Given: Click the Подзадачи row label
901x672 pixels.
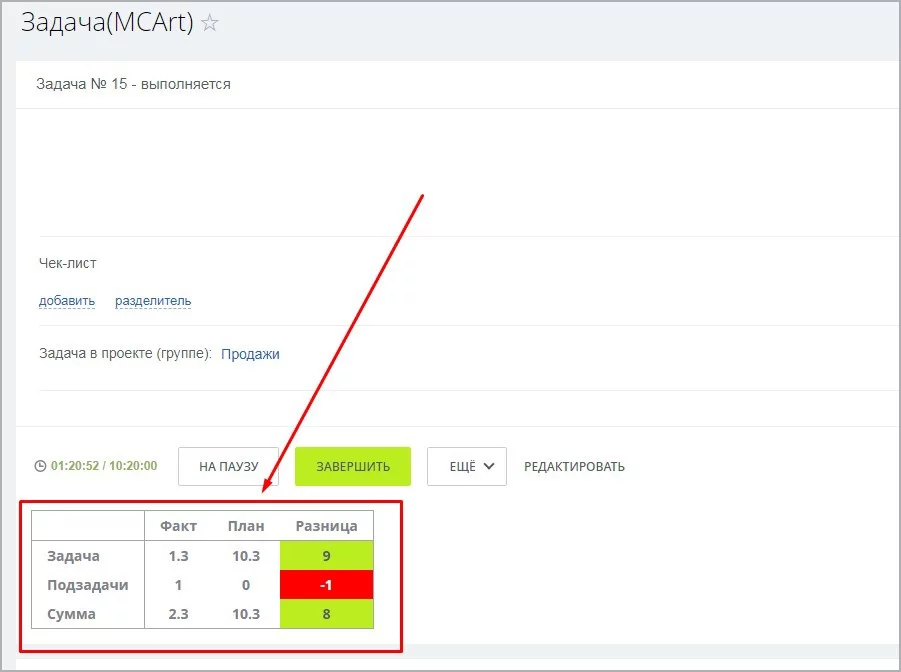Looking at the screenshot, I should [88, 585].
